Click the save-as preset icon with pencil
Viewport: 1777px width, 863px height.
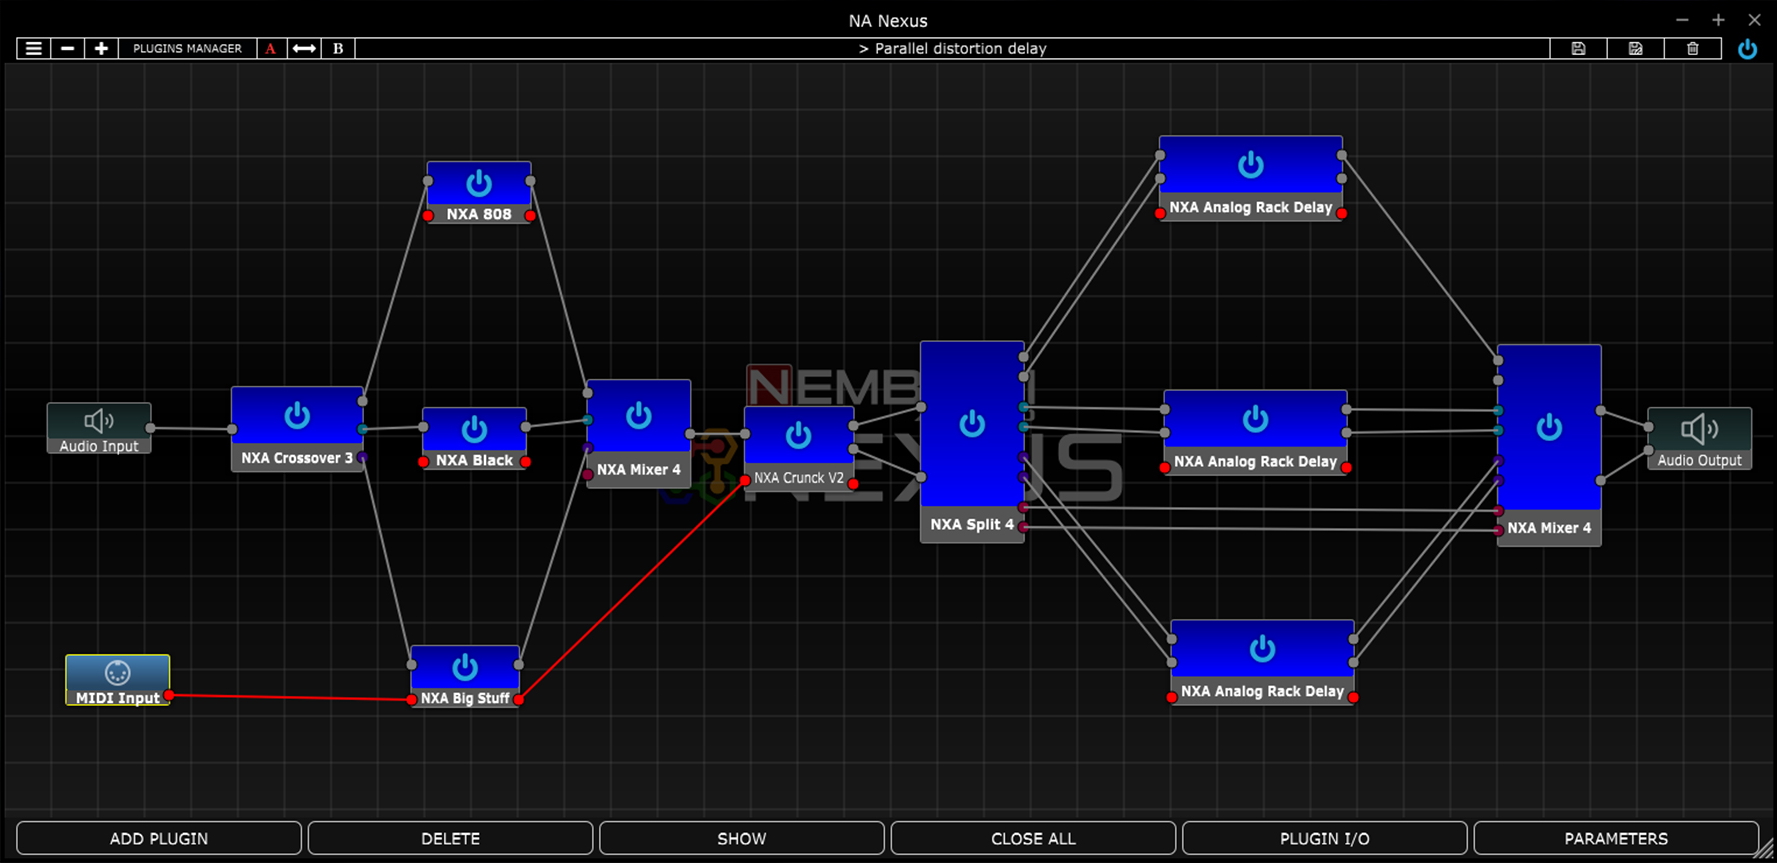tap(1635, 48)
